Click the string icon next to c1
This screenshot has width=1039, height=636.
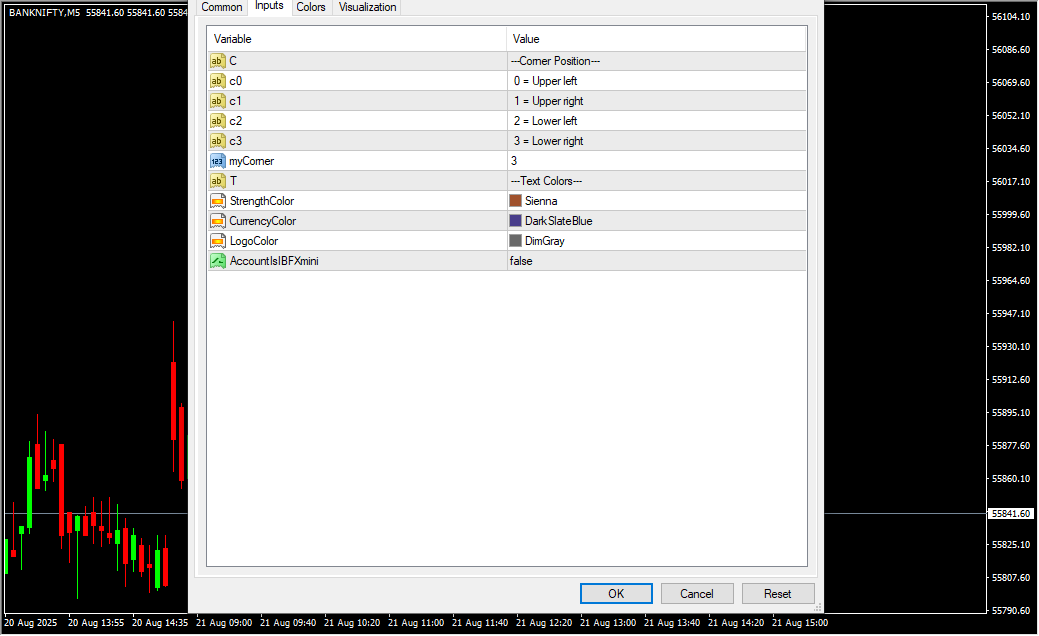(217, 101)
